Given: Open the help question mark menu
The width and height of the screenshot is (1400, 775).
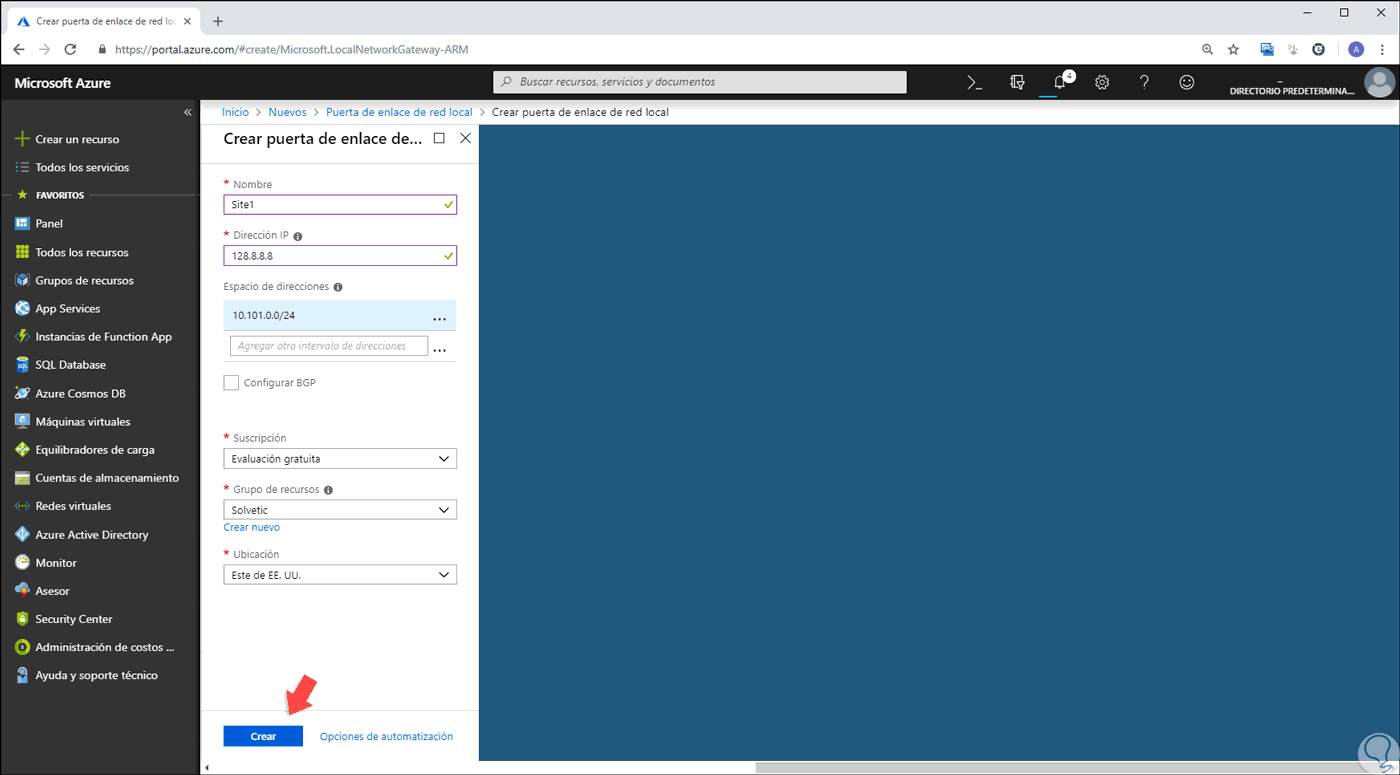Looking at the screenshot, I should pyautogui.click(x=1144, y=83).
